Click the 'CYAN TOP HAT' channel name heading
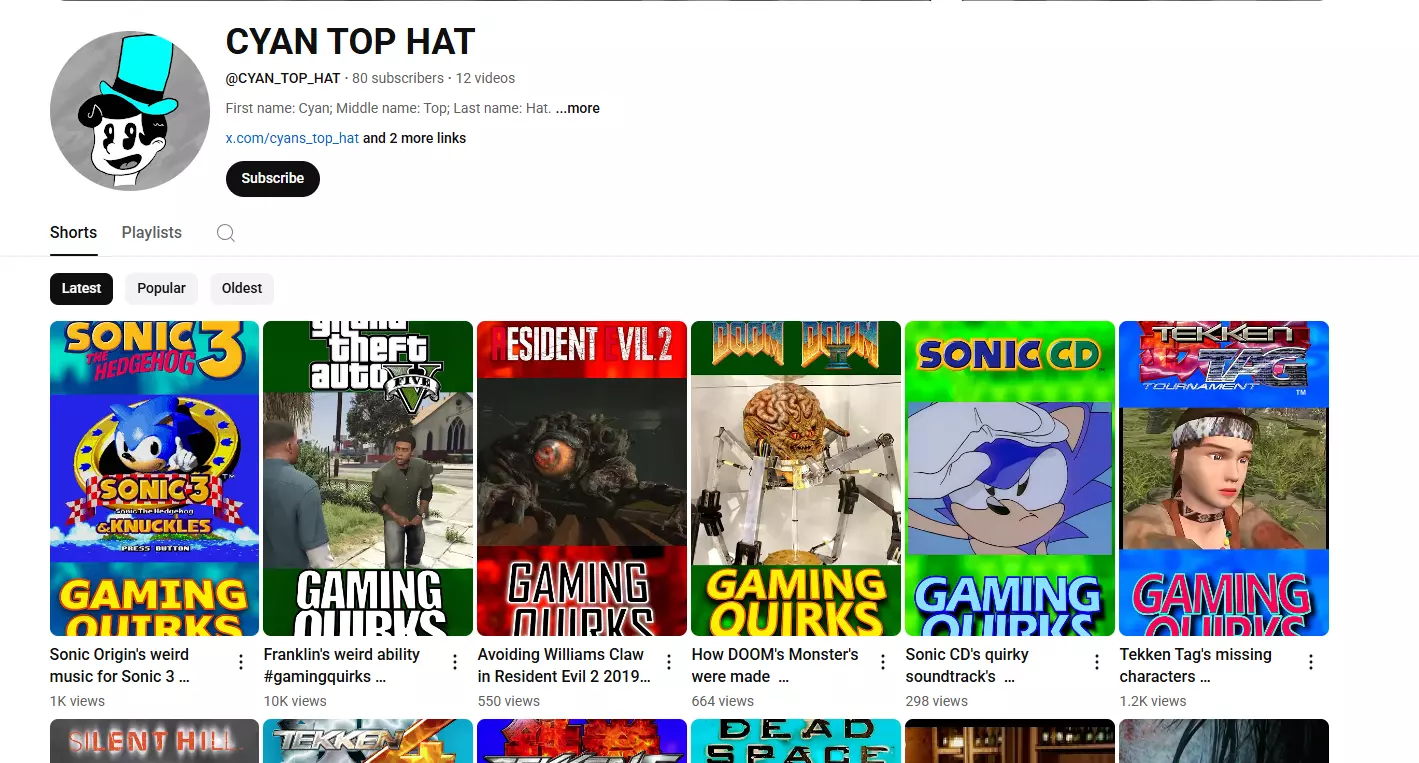 (350, 41)
